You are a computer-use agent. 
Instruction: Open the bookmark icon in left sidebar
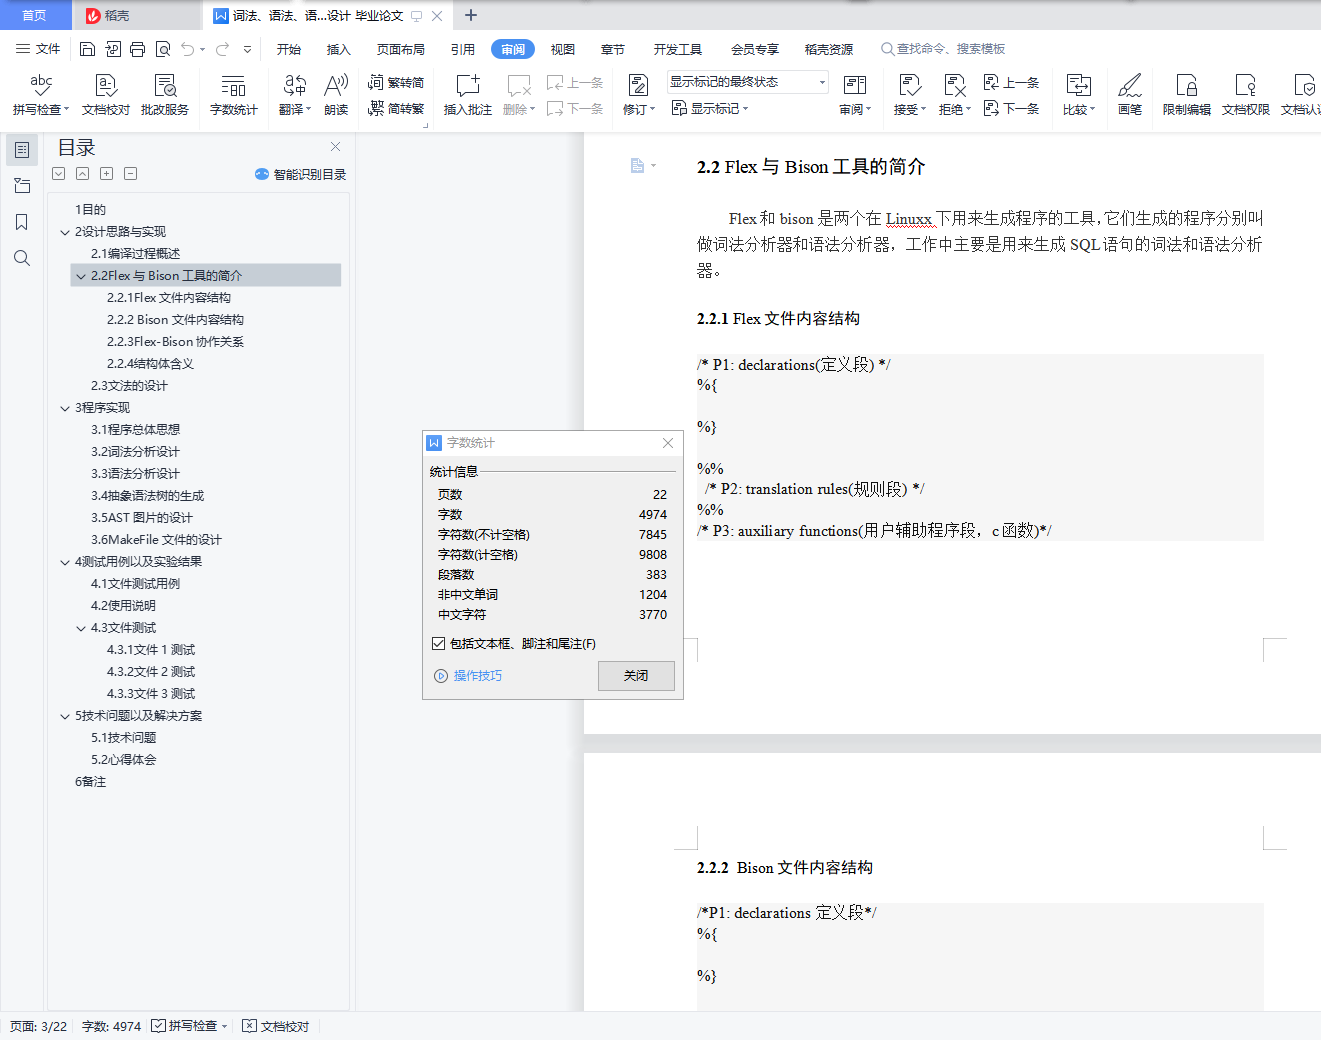point(22,222)
